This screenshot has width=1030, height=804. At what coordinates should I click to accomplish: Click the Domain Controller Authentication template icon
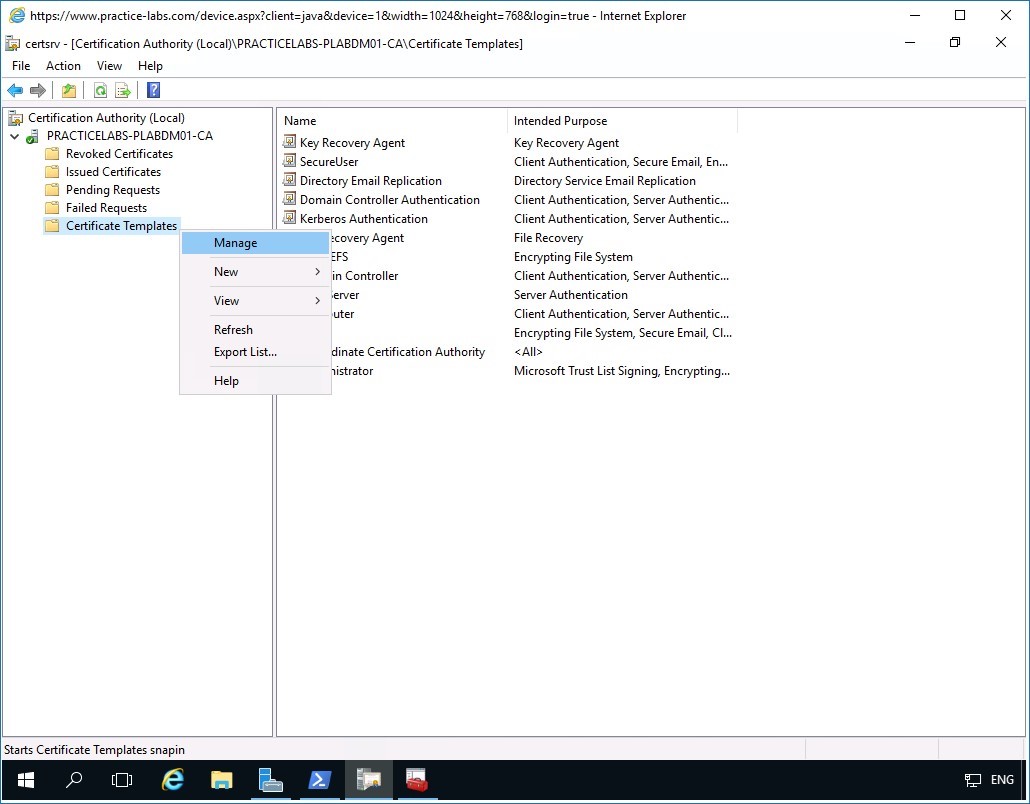[x=290, y=199]
